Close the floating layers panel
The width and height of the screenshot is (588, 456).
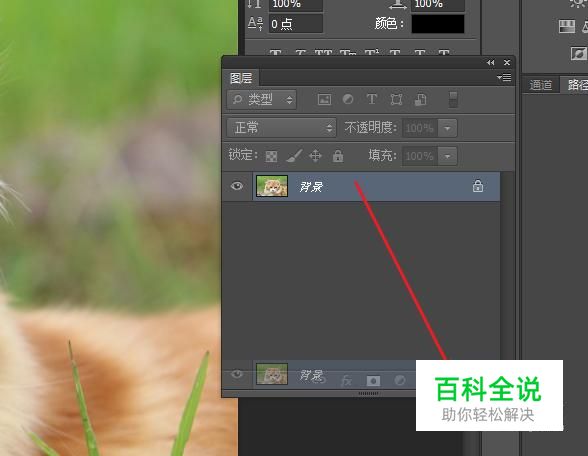pyautogui.click(x=507, y=63)
